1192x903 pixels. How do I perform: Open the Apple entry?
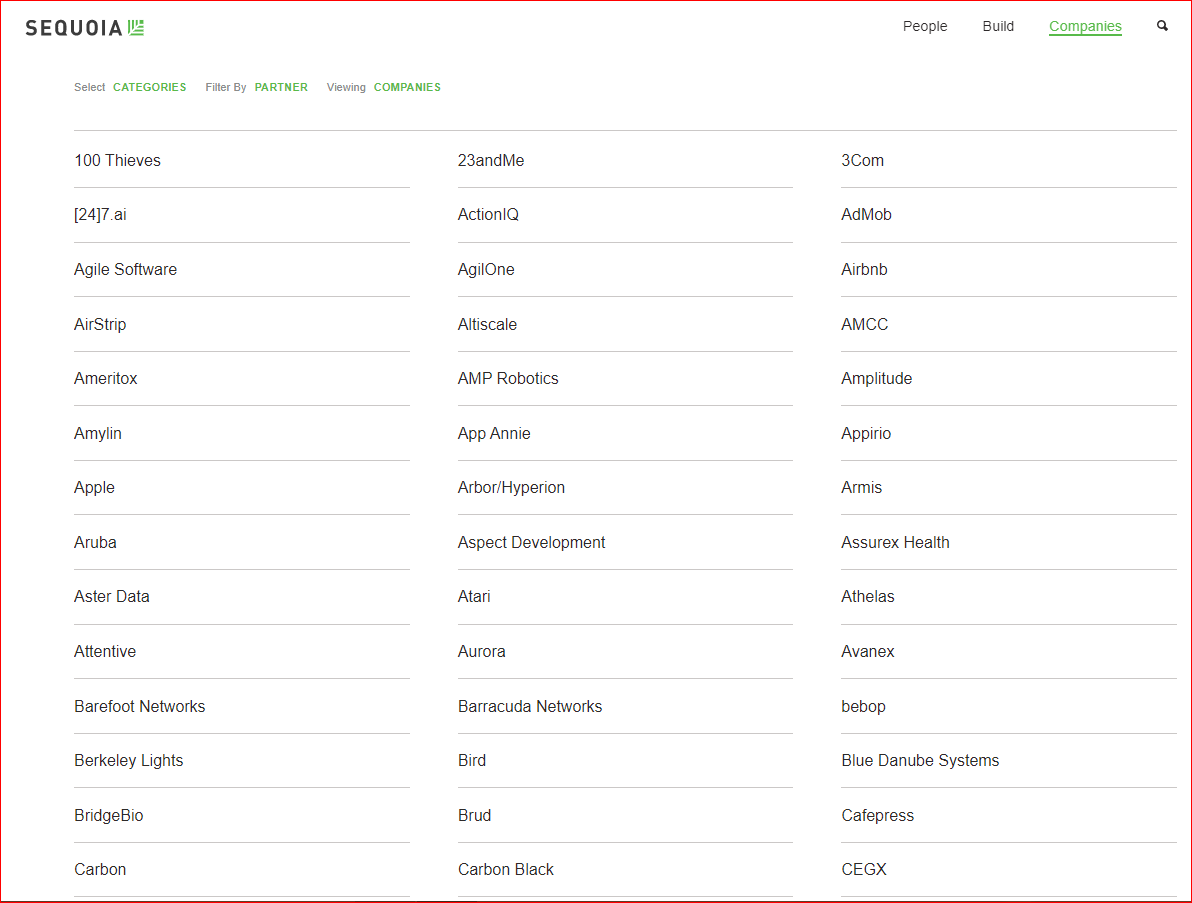click(x=94, y=487)
